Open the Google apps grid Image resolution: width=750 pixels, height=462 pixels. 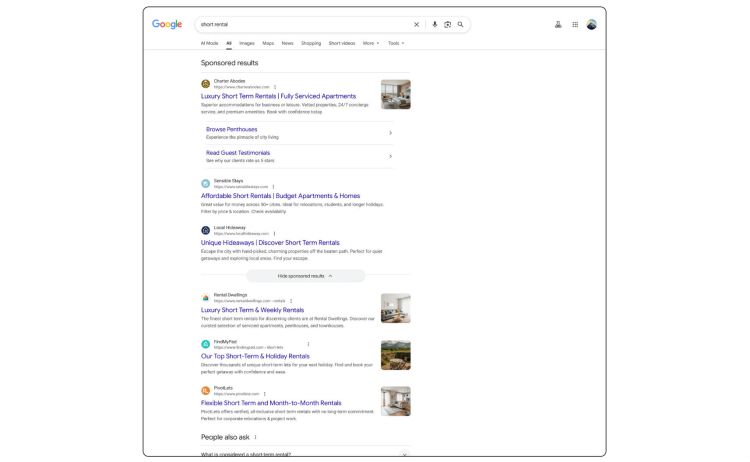[x=575, y=25]
